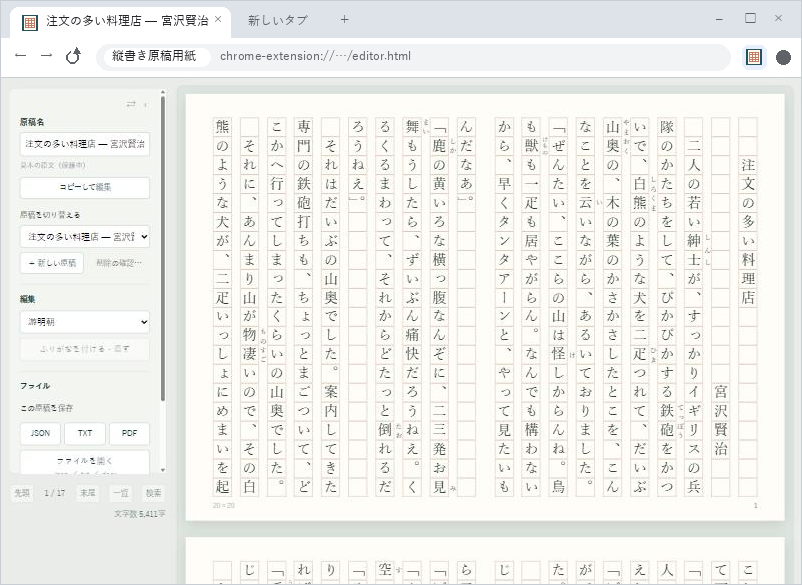The image size is (802, 585).
Task: Click the sidebar scroll-up arrow
Action: [163, 93]
